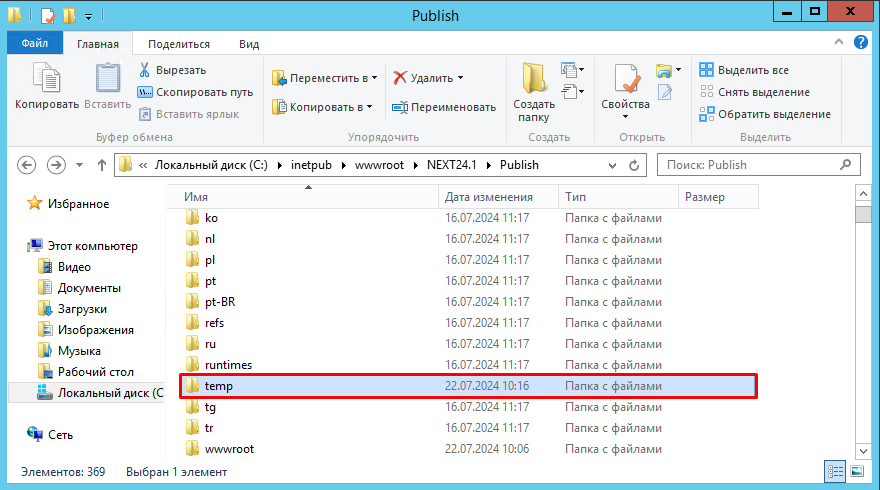Open the Файл menu tab
The height and width of the screenshot is (490, 880).
35,43
